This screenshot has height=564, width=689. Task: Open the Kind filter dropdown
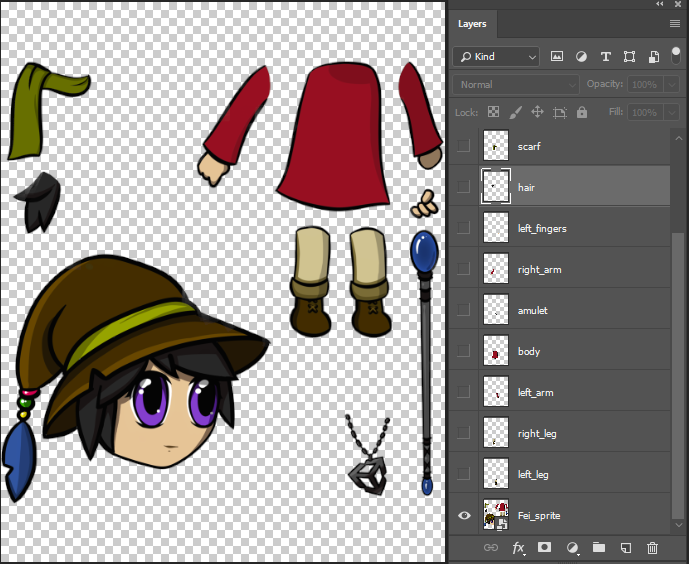click(495, 57)
